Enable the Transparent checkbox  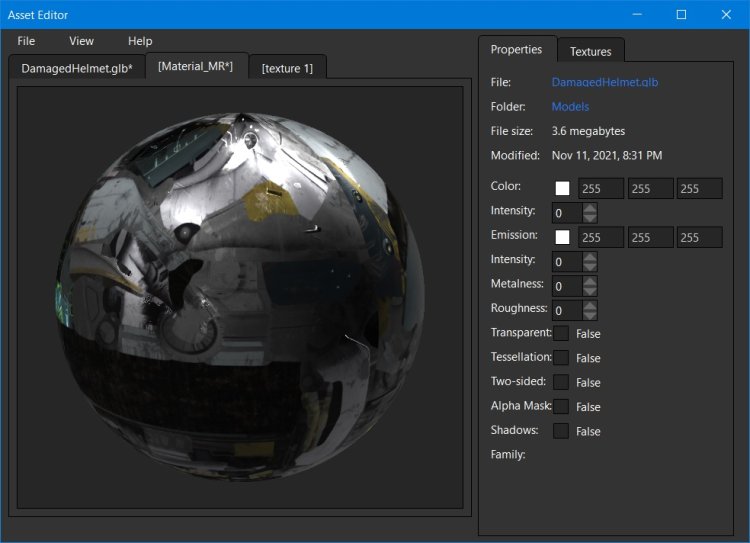(561, 333)
